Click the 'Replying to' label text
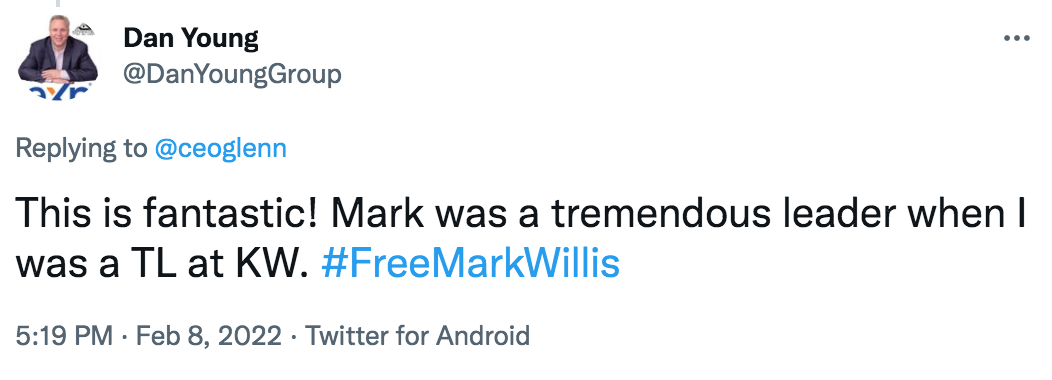Screen dimensions: 1052x380 pos(81,148)
